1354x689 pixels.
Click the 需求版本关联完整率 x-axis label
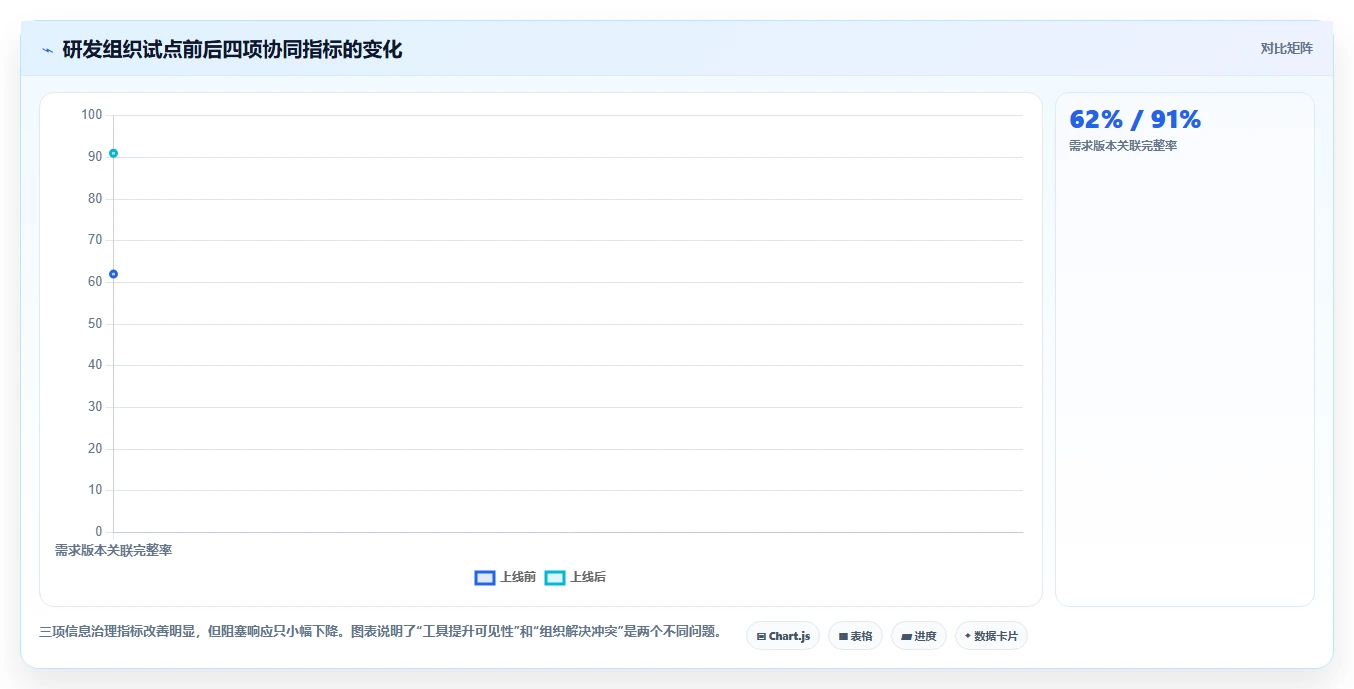113,550
